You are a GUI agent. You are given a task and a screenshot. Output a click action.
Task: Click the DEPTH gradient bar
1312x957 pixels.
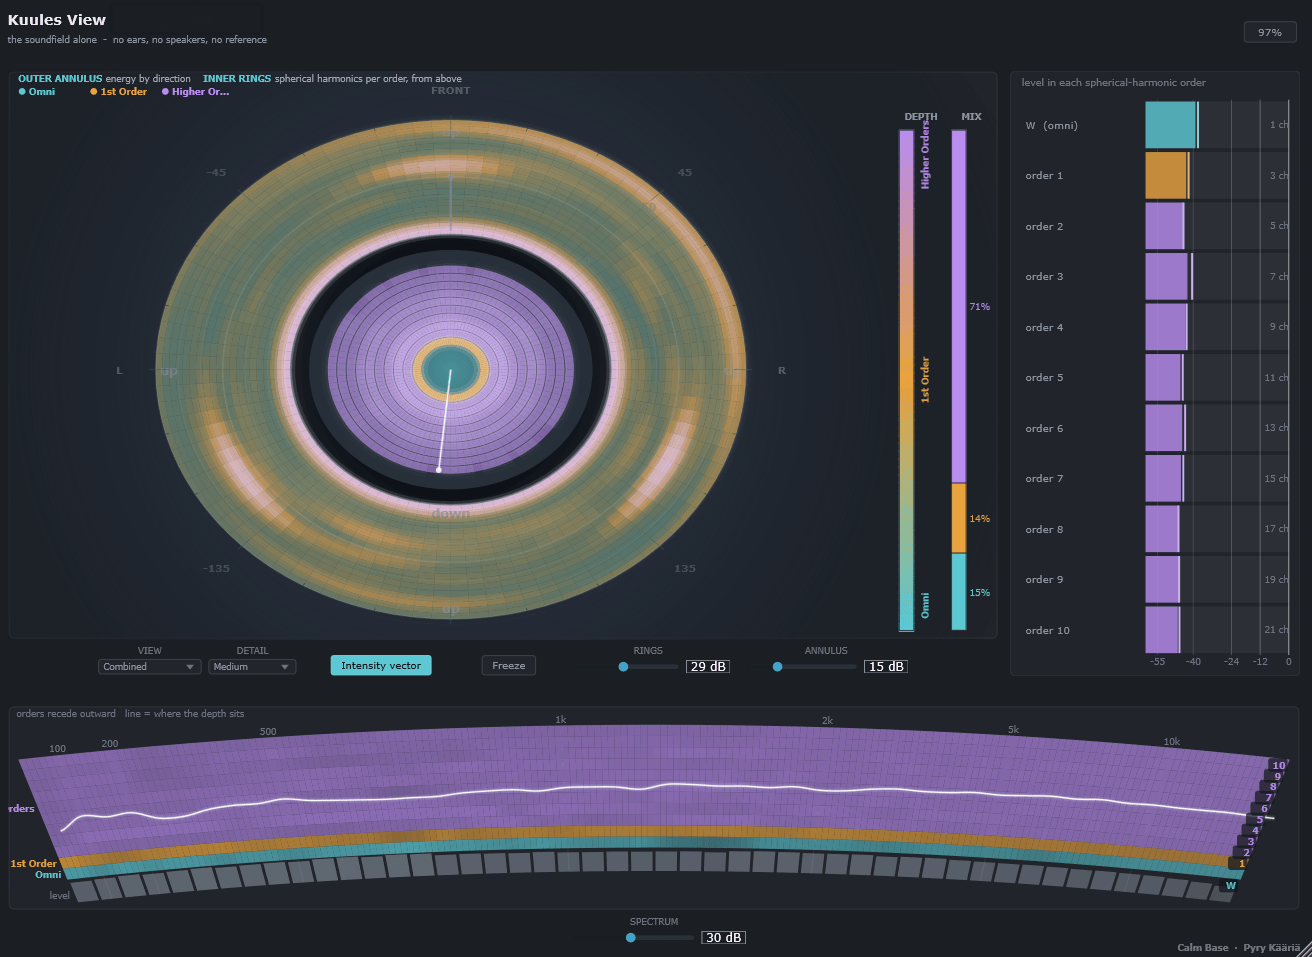pyautogui.click(x=907, y=380)
